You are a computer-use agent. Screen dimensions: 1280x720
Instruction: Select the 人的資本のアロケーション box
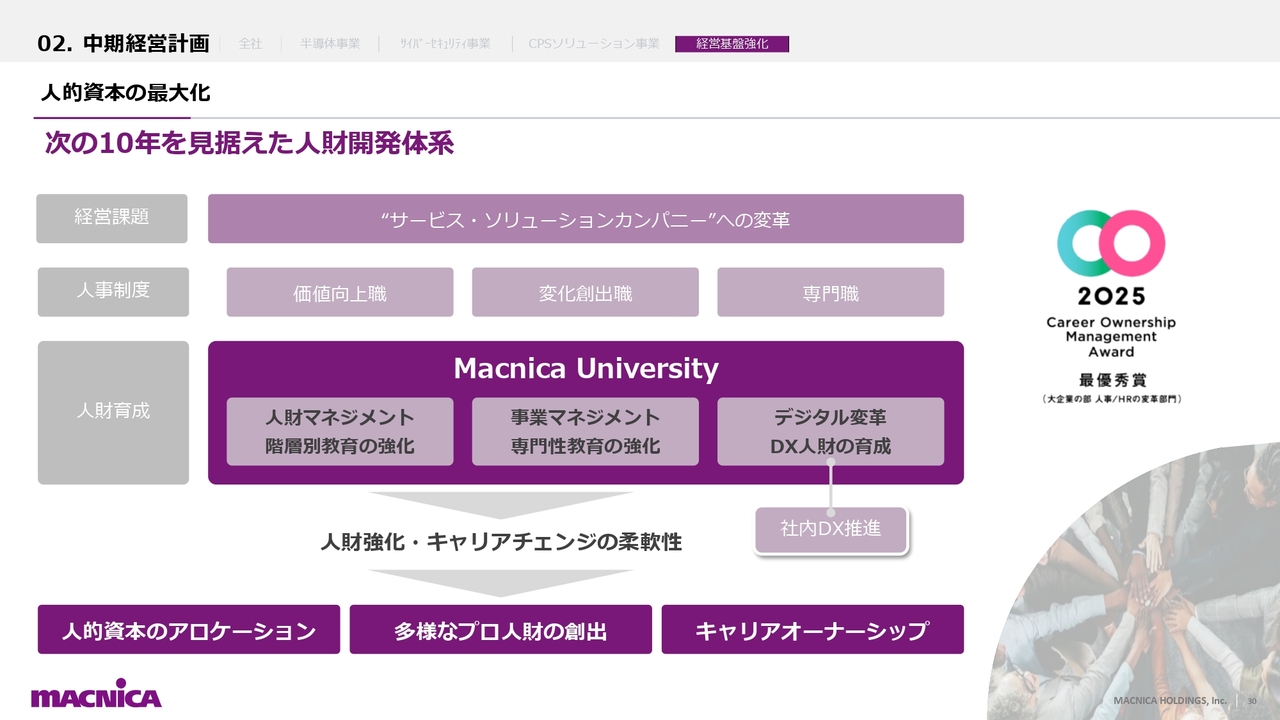(189, 630)
